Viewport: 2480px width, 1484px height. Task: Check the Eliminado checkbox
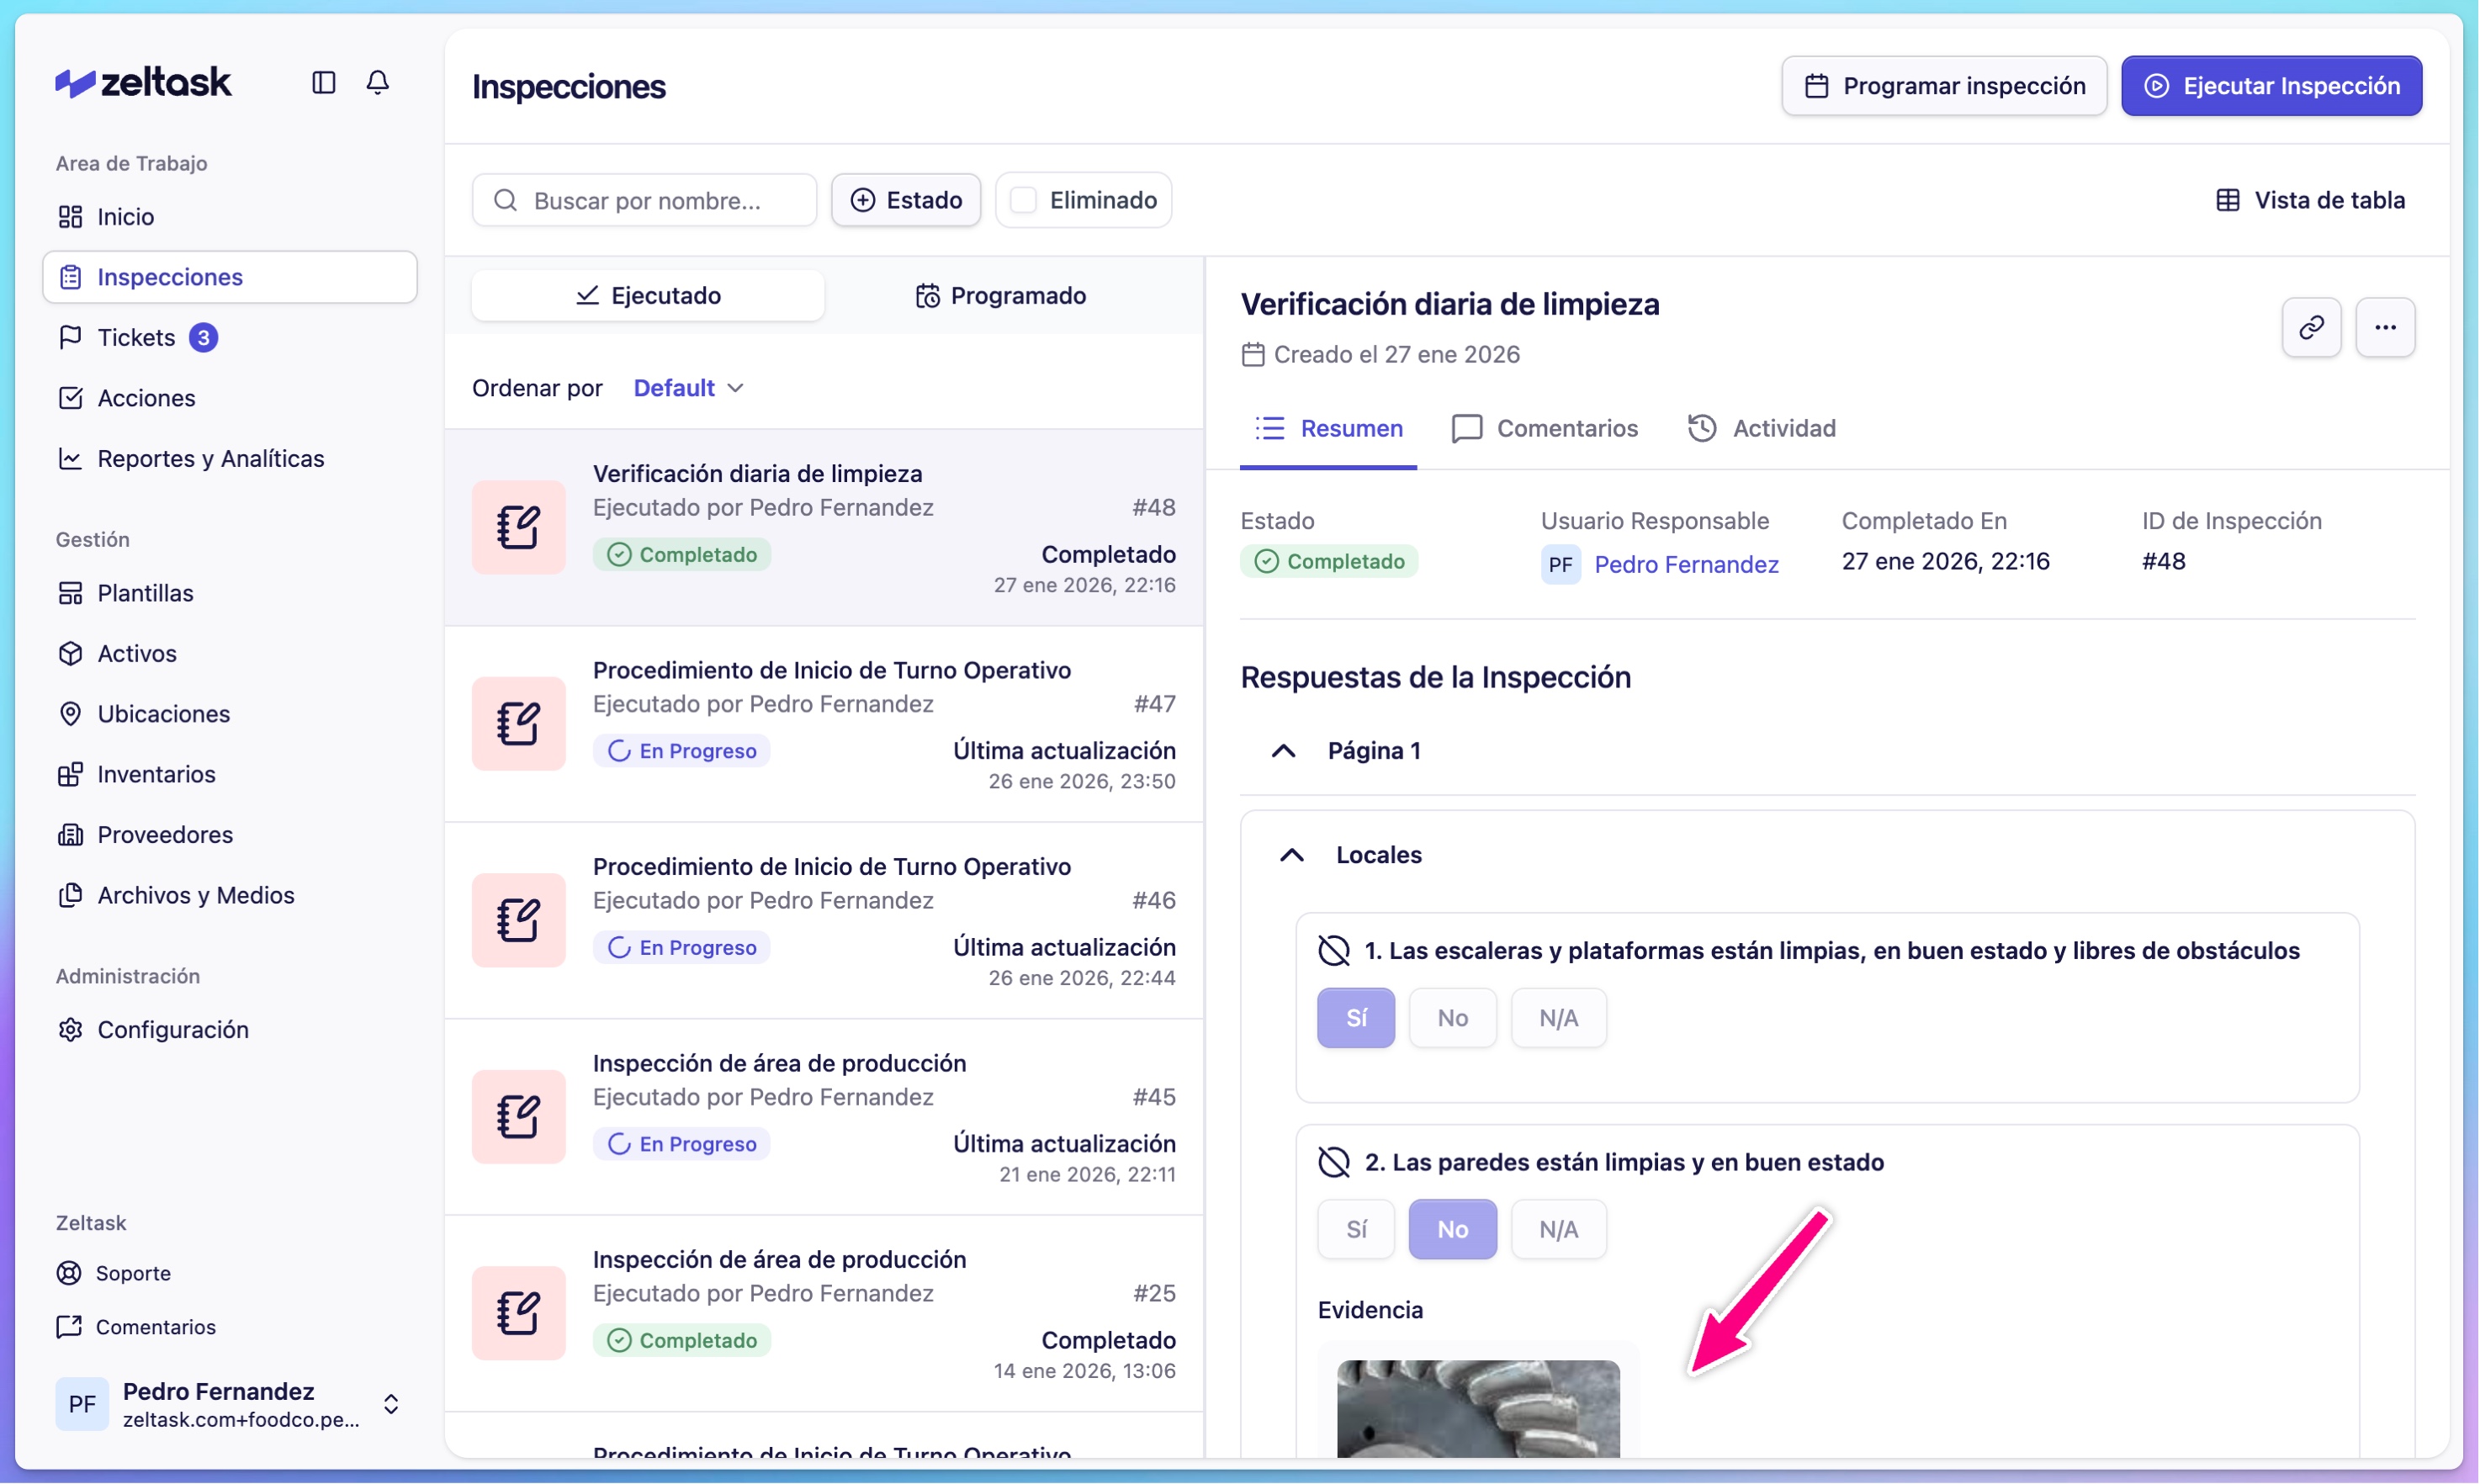pyautogui.click(x=1023, y=200)
